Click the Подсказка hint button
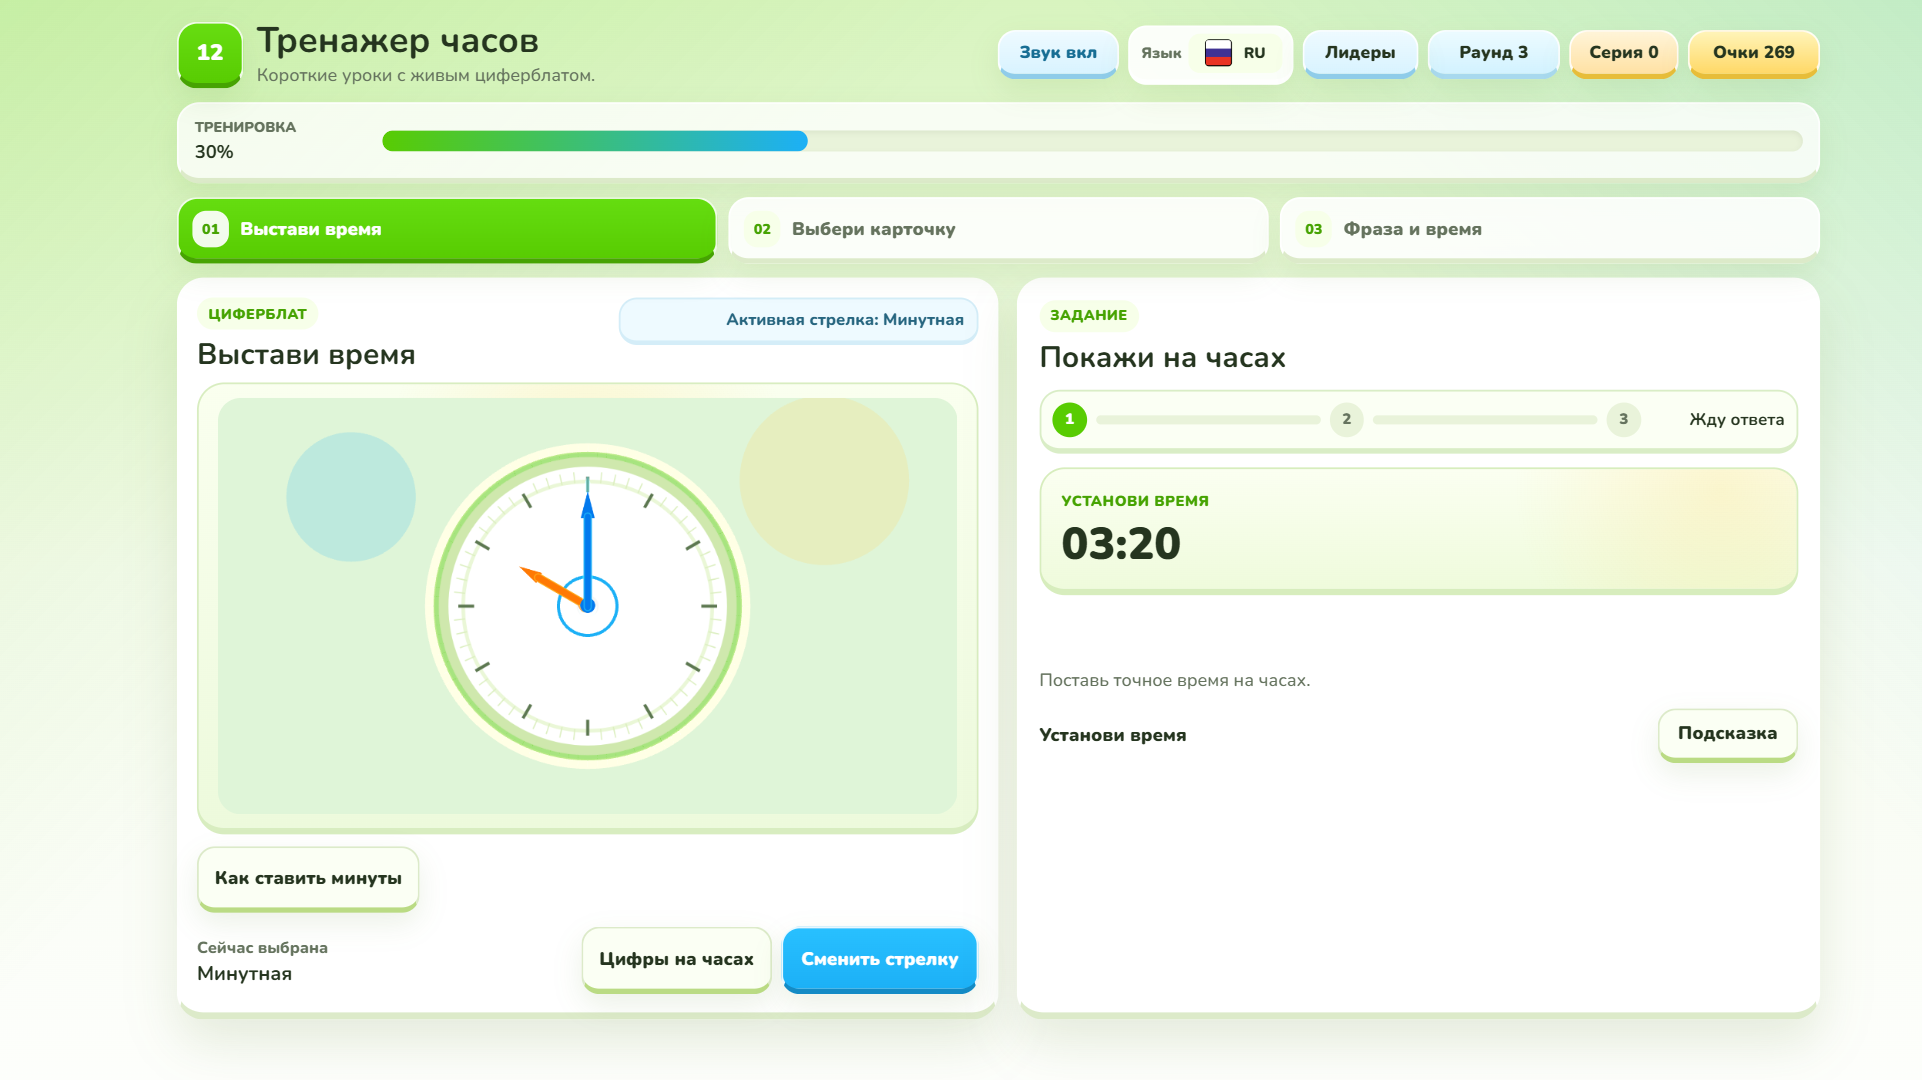 pyautogui.click(x=1727, y=734)
